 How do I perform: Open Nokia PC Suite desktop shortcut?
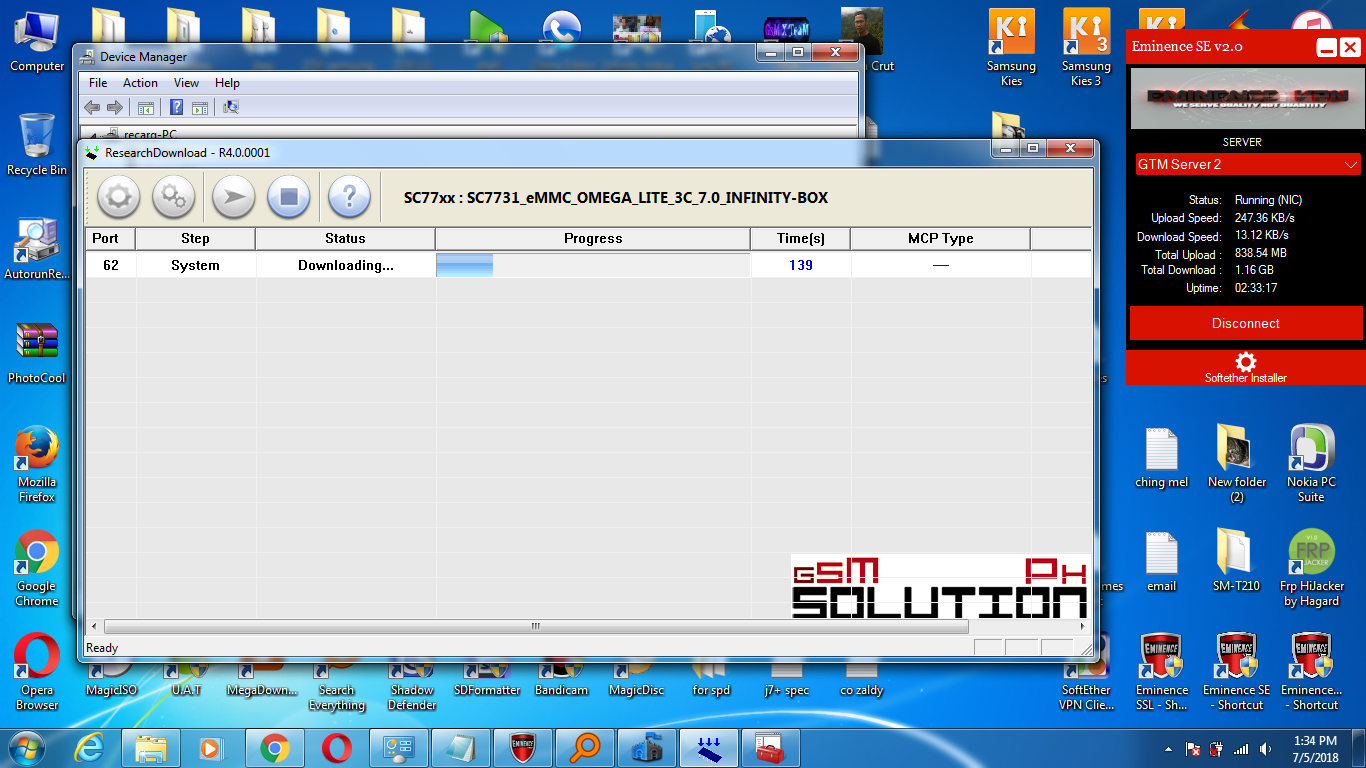tap(1311, 464)
